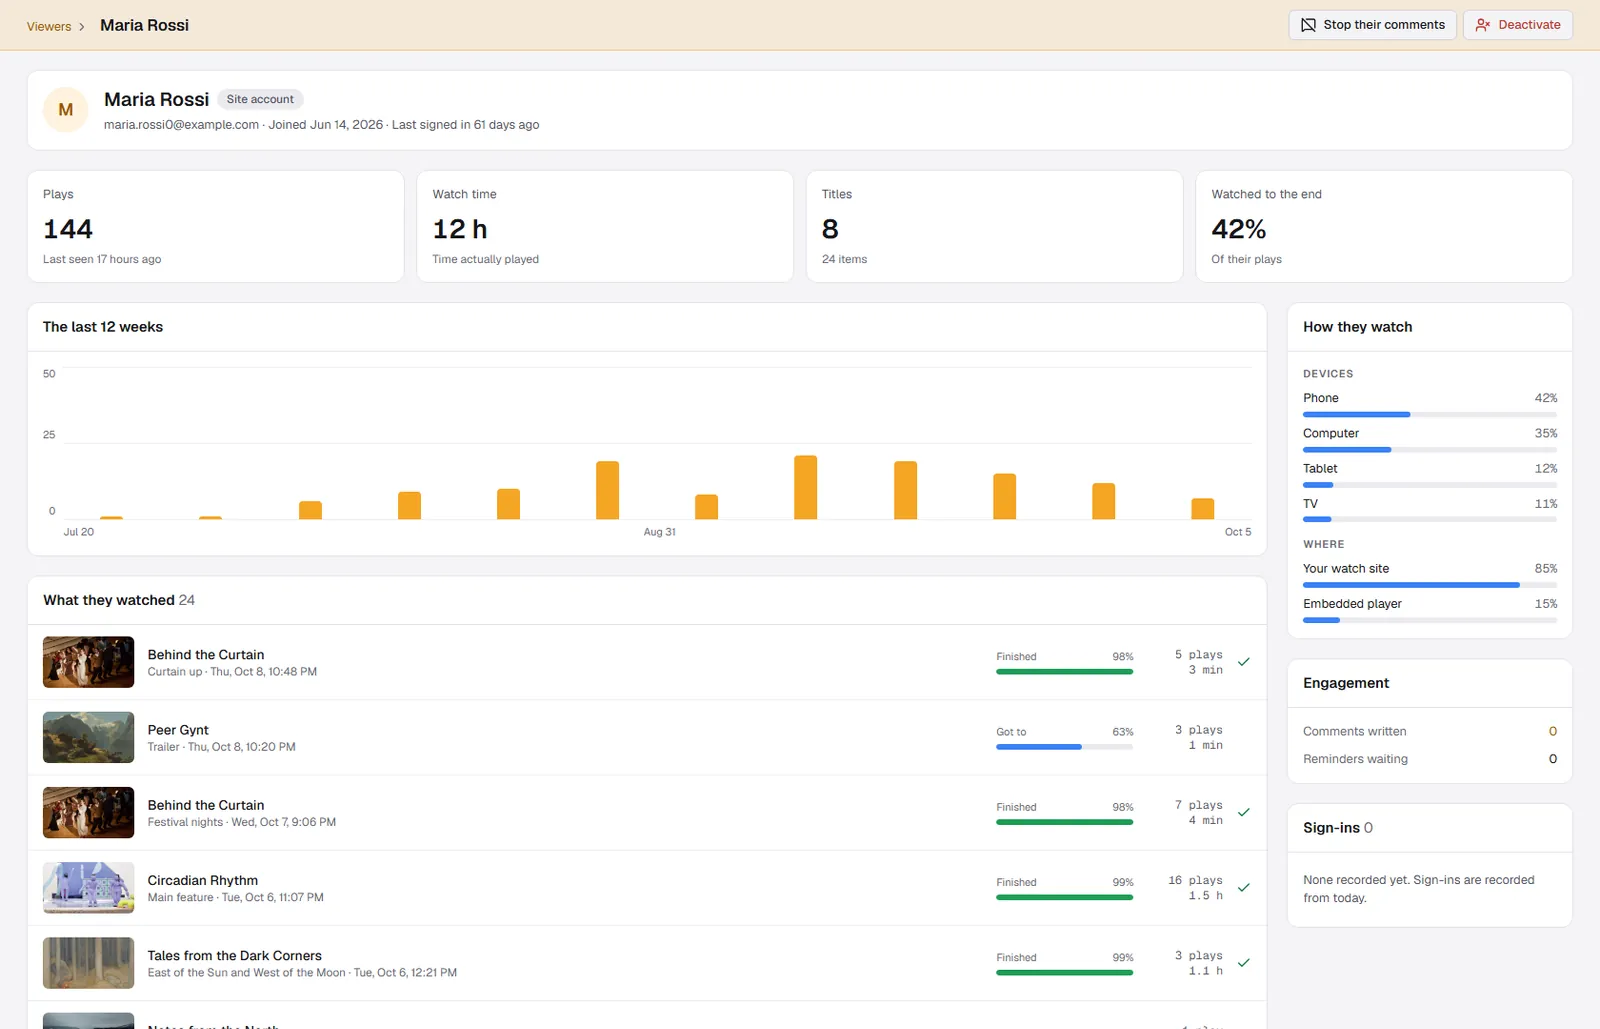Click the Circadian Rhythm 99% progress bar
Screen dimensions: 1600x1029
[1064, 897]
